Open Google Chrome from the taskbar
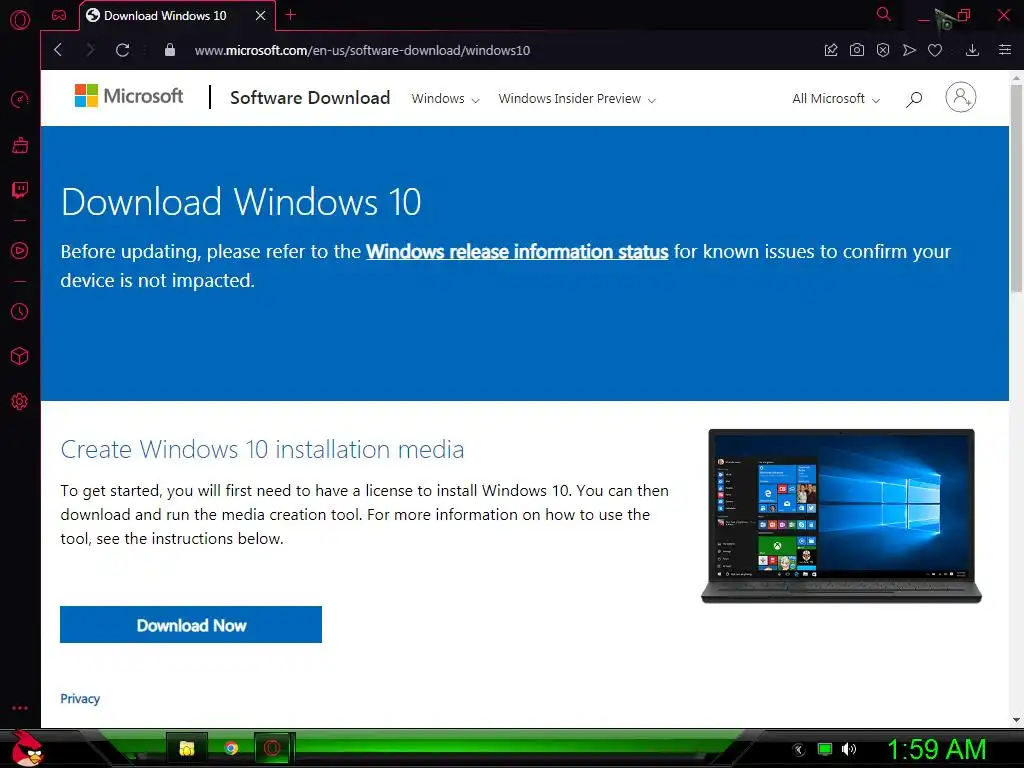 [231, 748]
